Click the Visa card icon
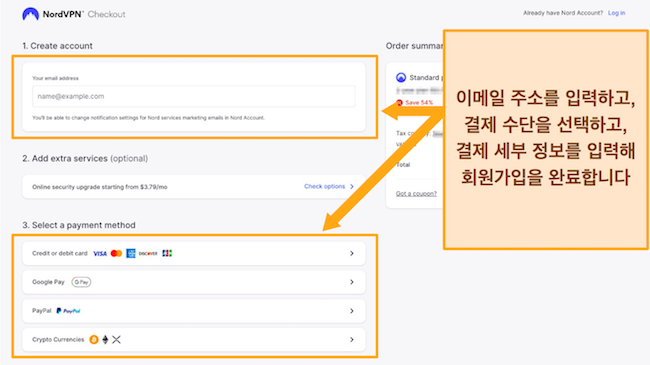 point(100,253)
